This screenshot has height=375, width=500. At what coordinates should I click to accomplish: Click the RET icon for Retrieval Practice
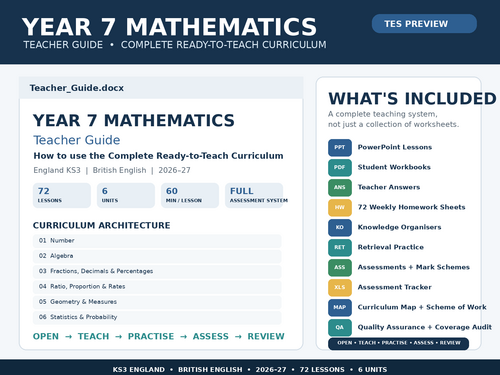[x=340, y=247]
